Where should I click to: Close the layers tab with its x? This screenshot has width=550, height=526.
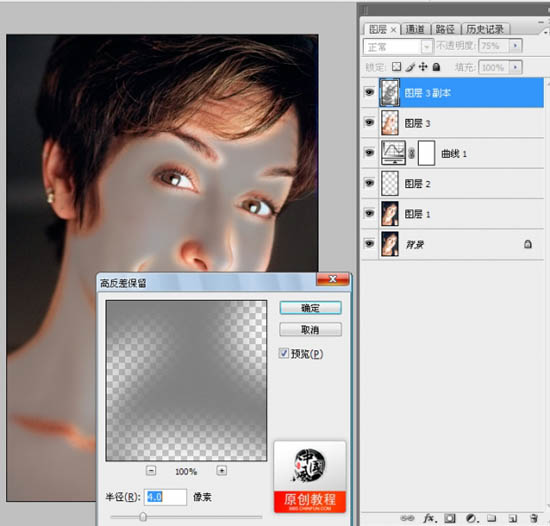pos(393,30)
